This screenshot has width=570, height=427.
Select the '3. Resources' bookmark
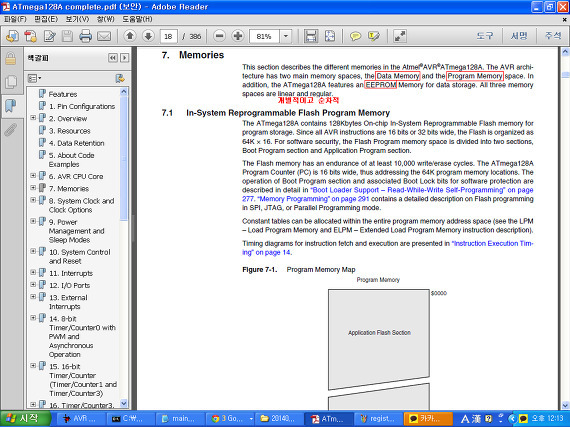[70, 131]
